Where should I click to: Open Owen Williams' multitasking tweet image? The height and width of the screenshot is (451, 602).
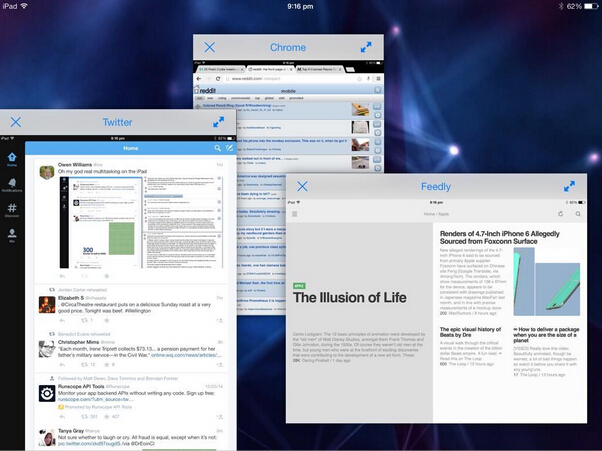[141, 222]
